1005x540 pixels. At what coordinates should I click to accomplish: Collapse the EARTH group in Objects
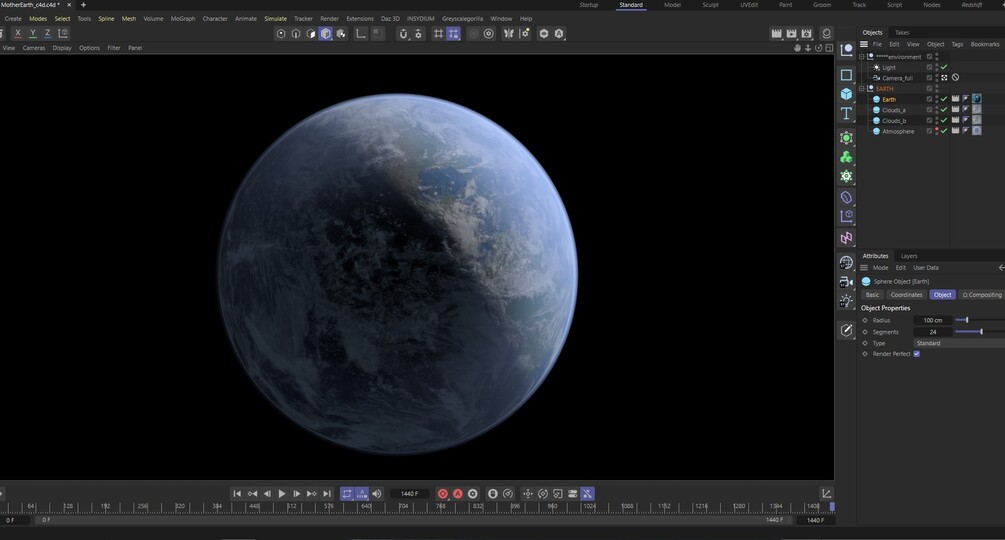[x=862, y=89]
